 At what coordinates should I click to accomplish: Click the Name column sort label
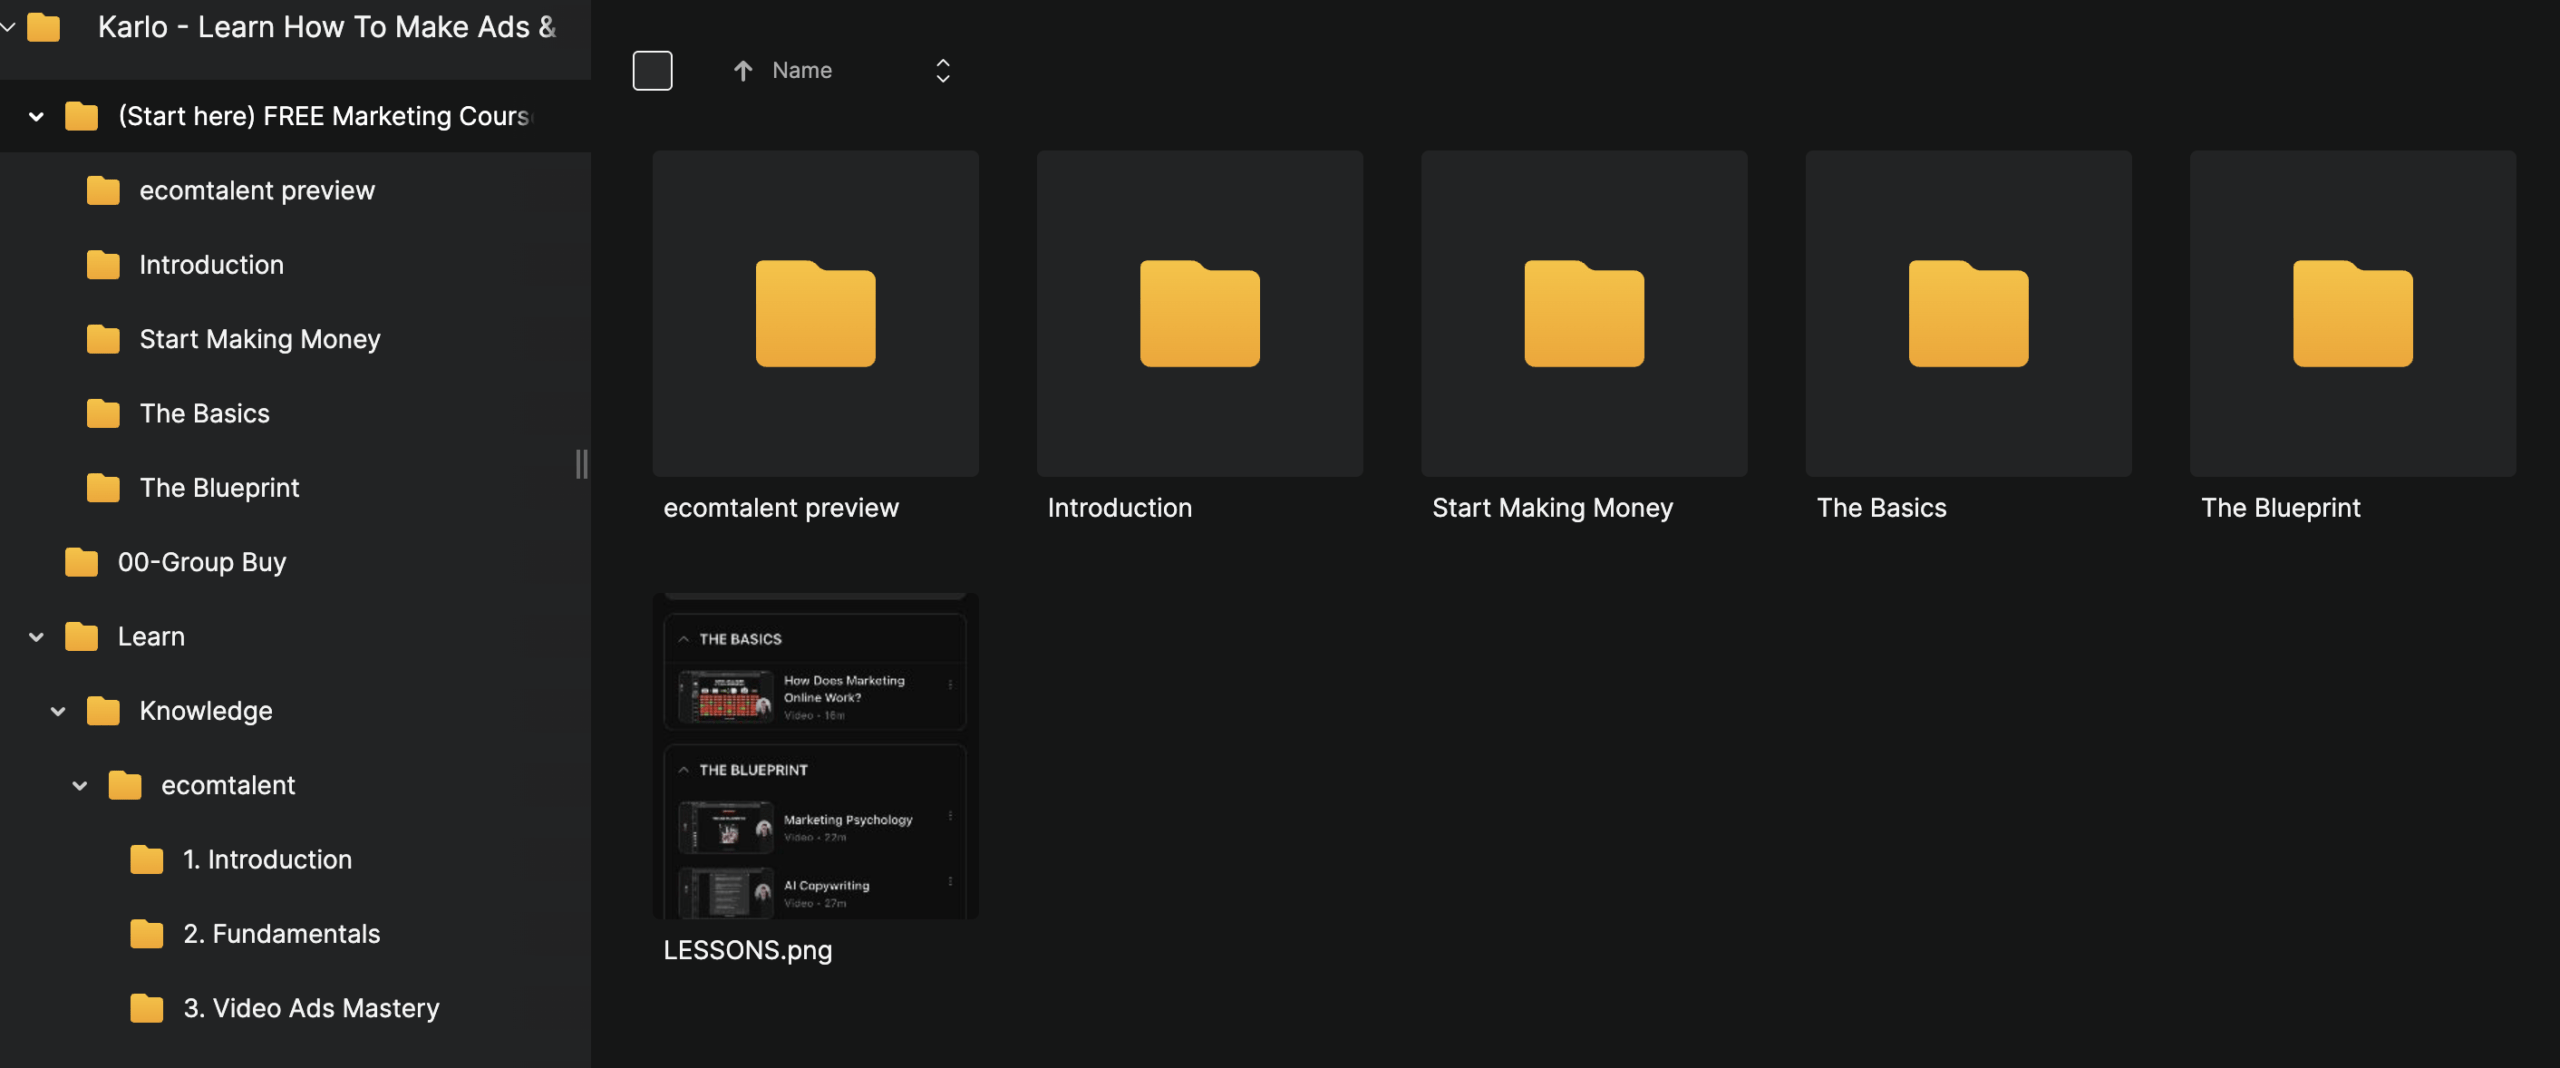tap(802, 71)
